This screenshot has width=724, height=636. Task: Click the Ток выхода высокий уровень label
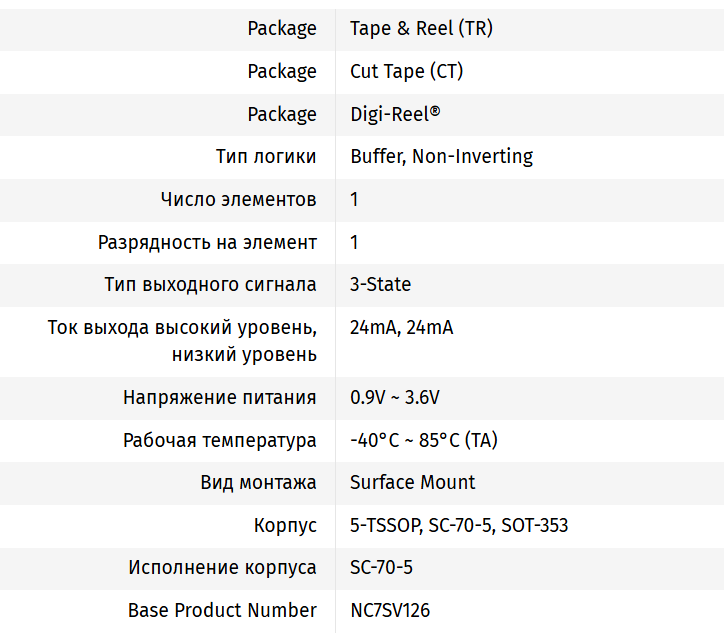coord(183,328)
